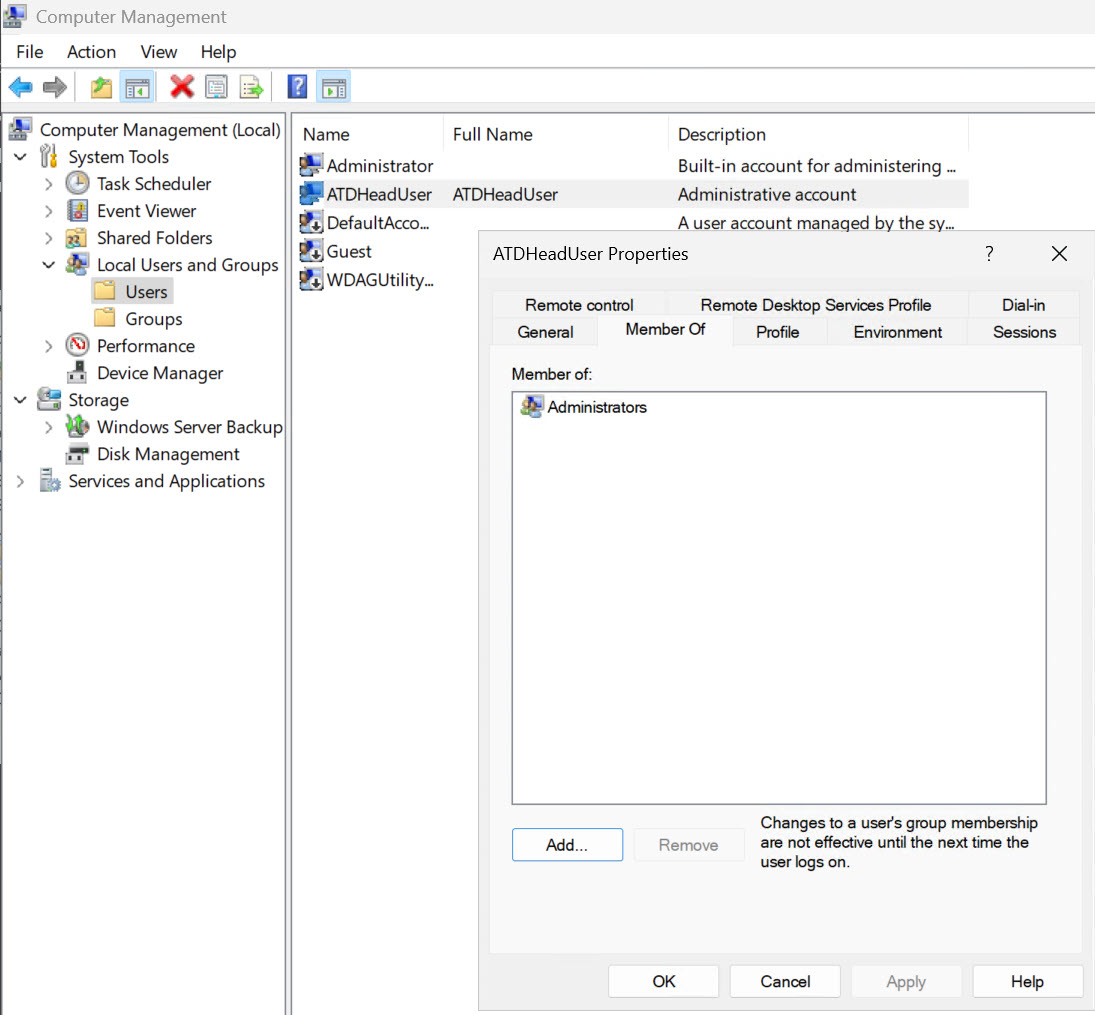Click the WDAGUtility user account icon
The image size is (1095, 1015).
(311, 280)
